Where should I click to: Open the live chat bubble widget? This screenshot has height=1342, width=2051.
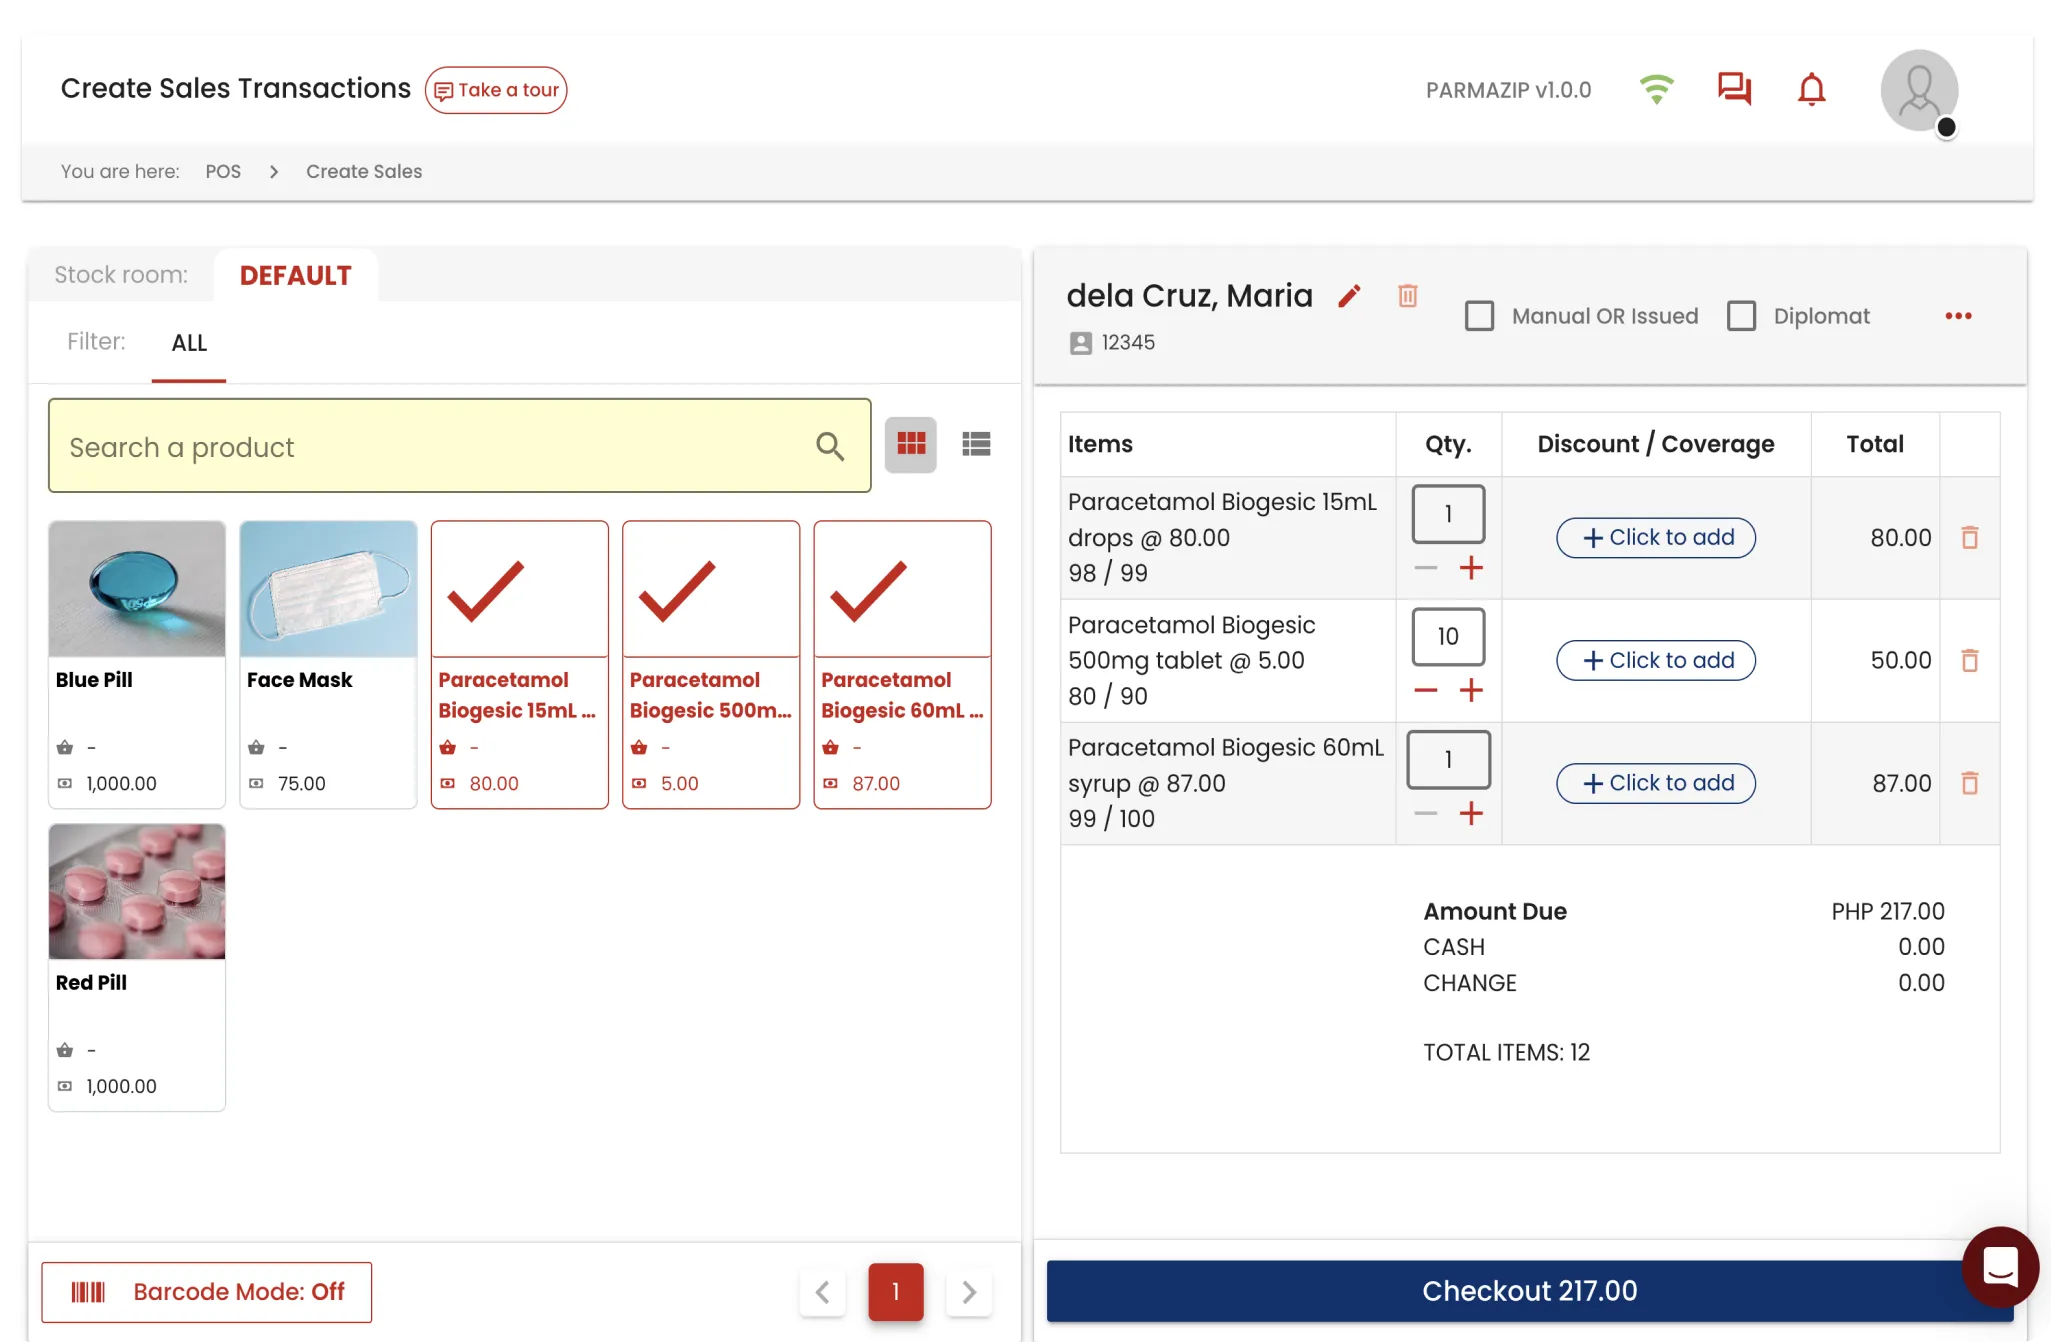coord(1999,1266)
